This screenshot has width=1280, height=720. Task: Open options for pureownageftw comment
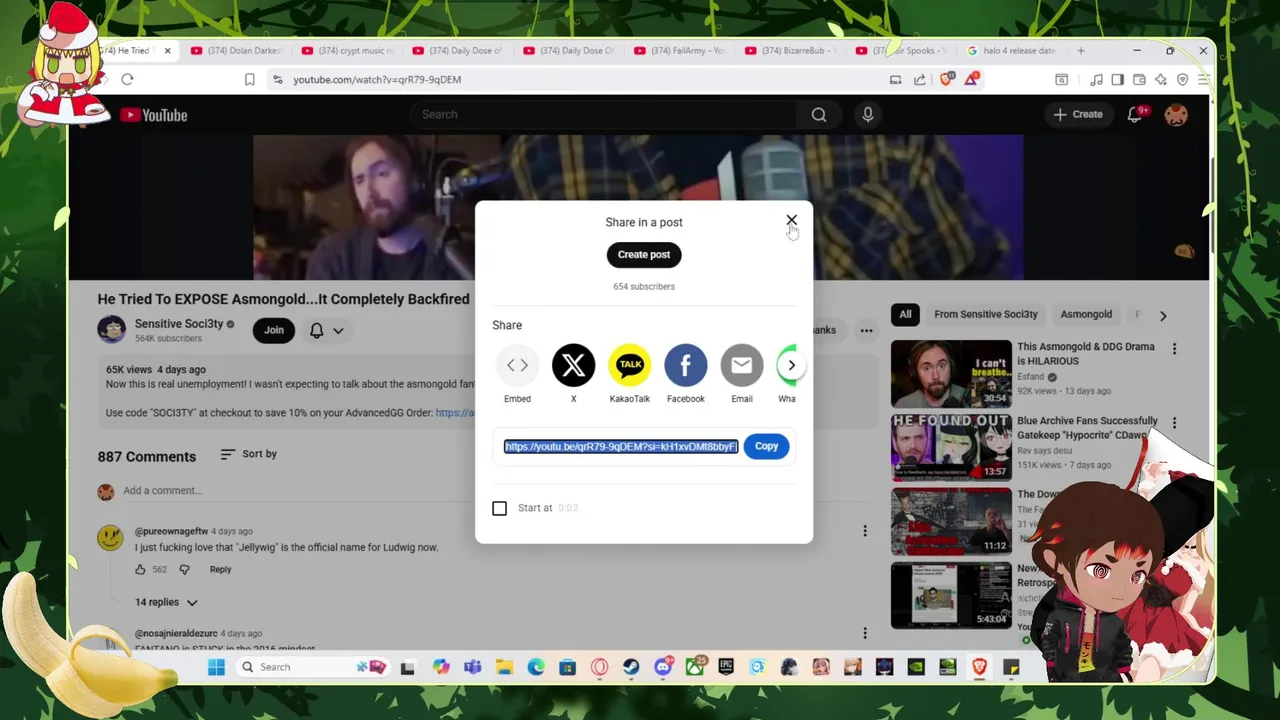(x=865, y=531)
